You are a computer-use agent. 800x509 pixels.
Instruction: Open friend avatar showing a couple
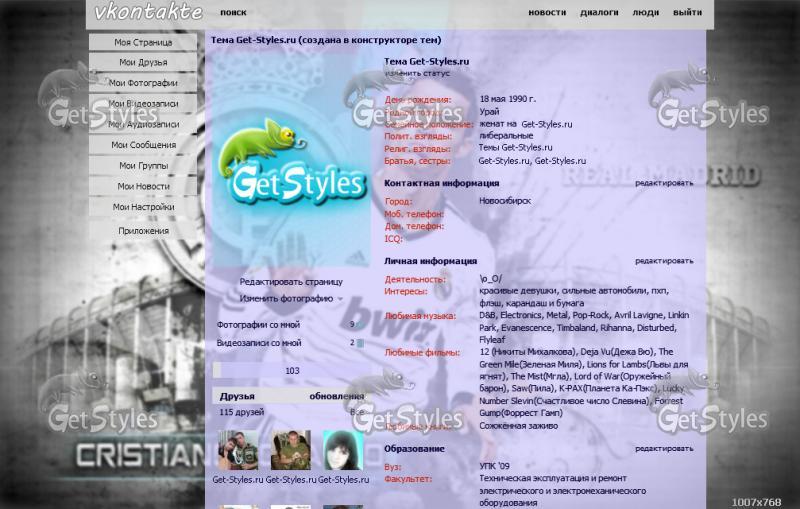coord(238,451)
